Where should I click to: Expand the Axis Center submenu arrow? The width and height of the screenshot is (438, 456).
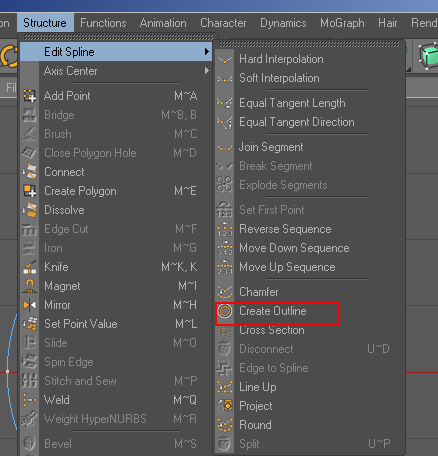tap(207, 71)
